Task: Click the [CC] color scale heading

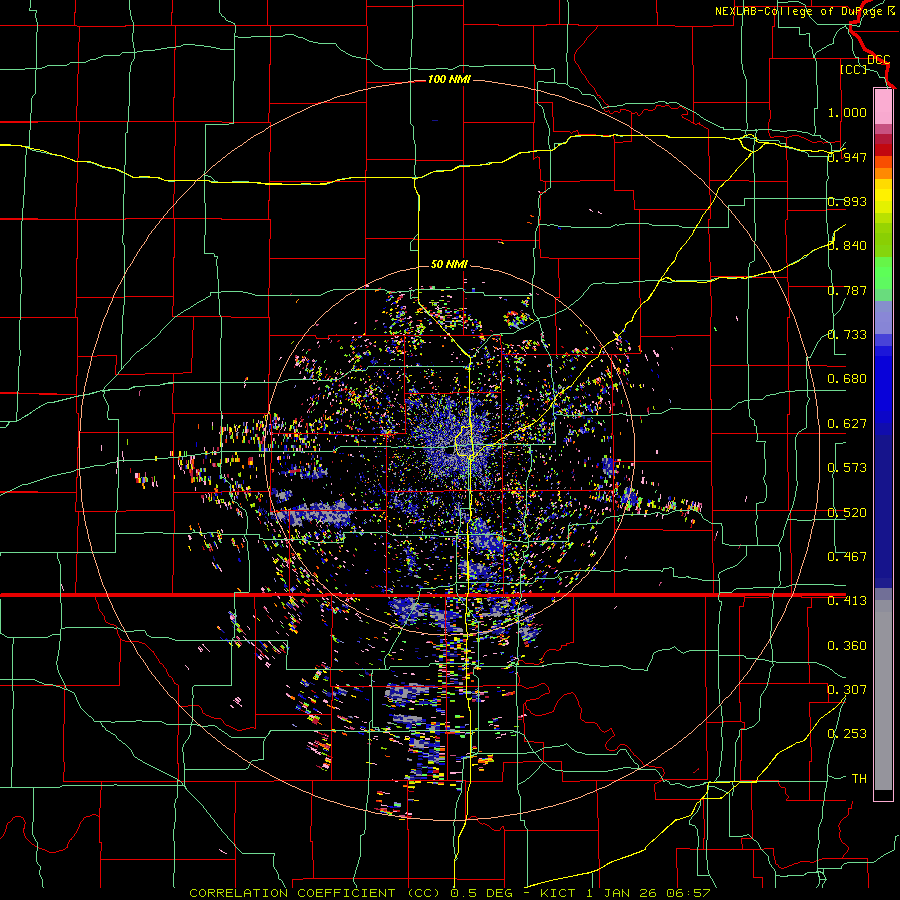Action: 854,69
